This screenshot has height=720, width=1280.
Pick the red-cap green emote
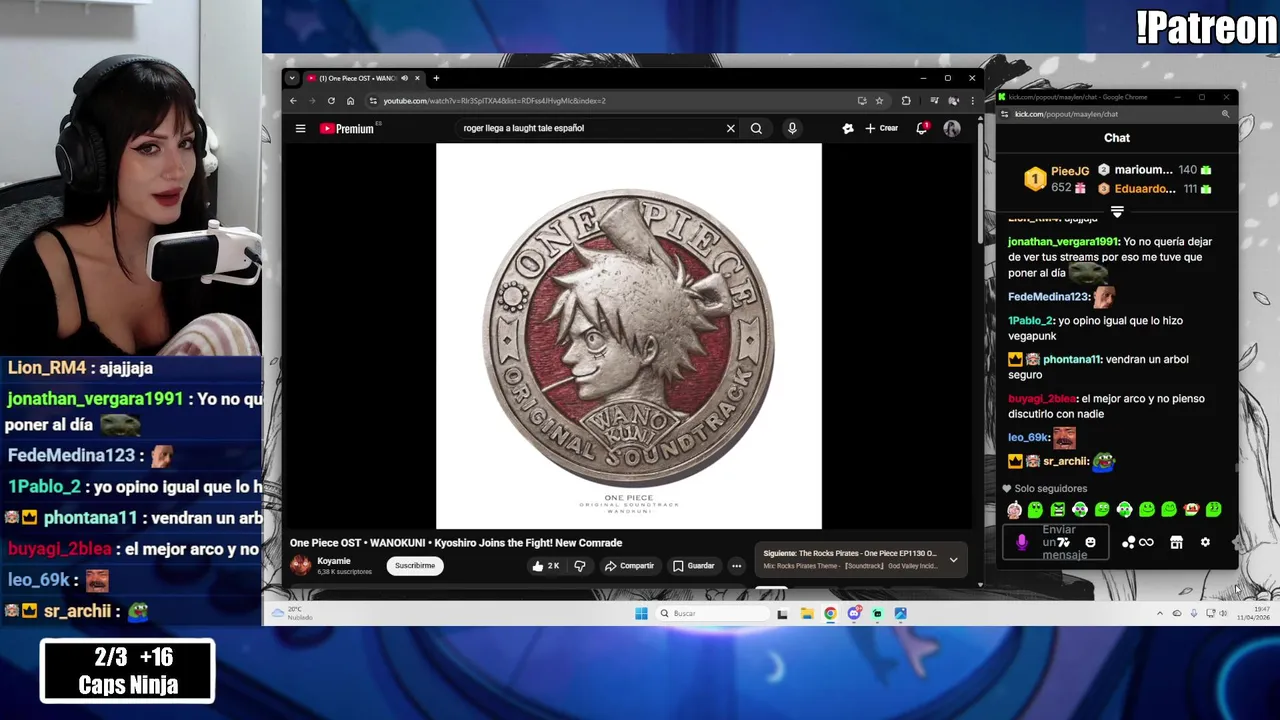pyautogui.click(x=1191, y=510)
